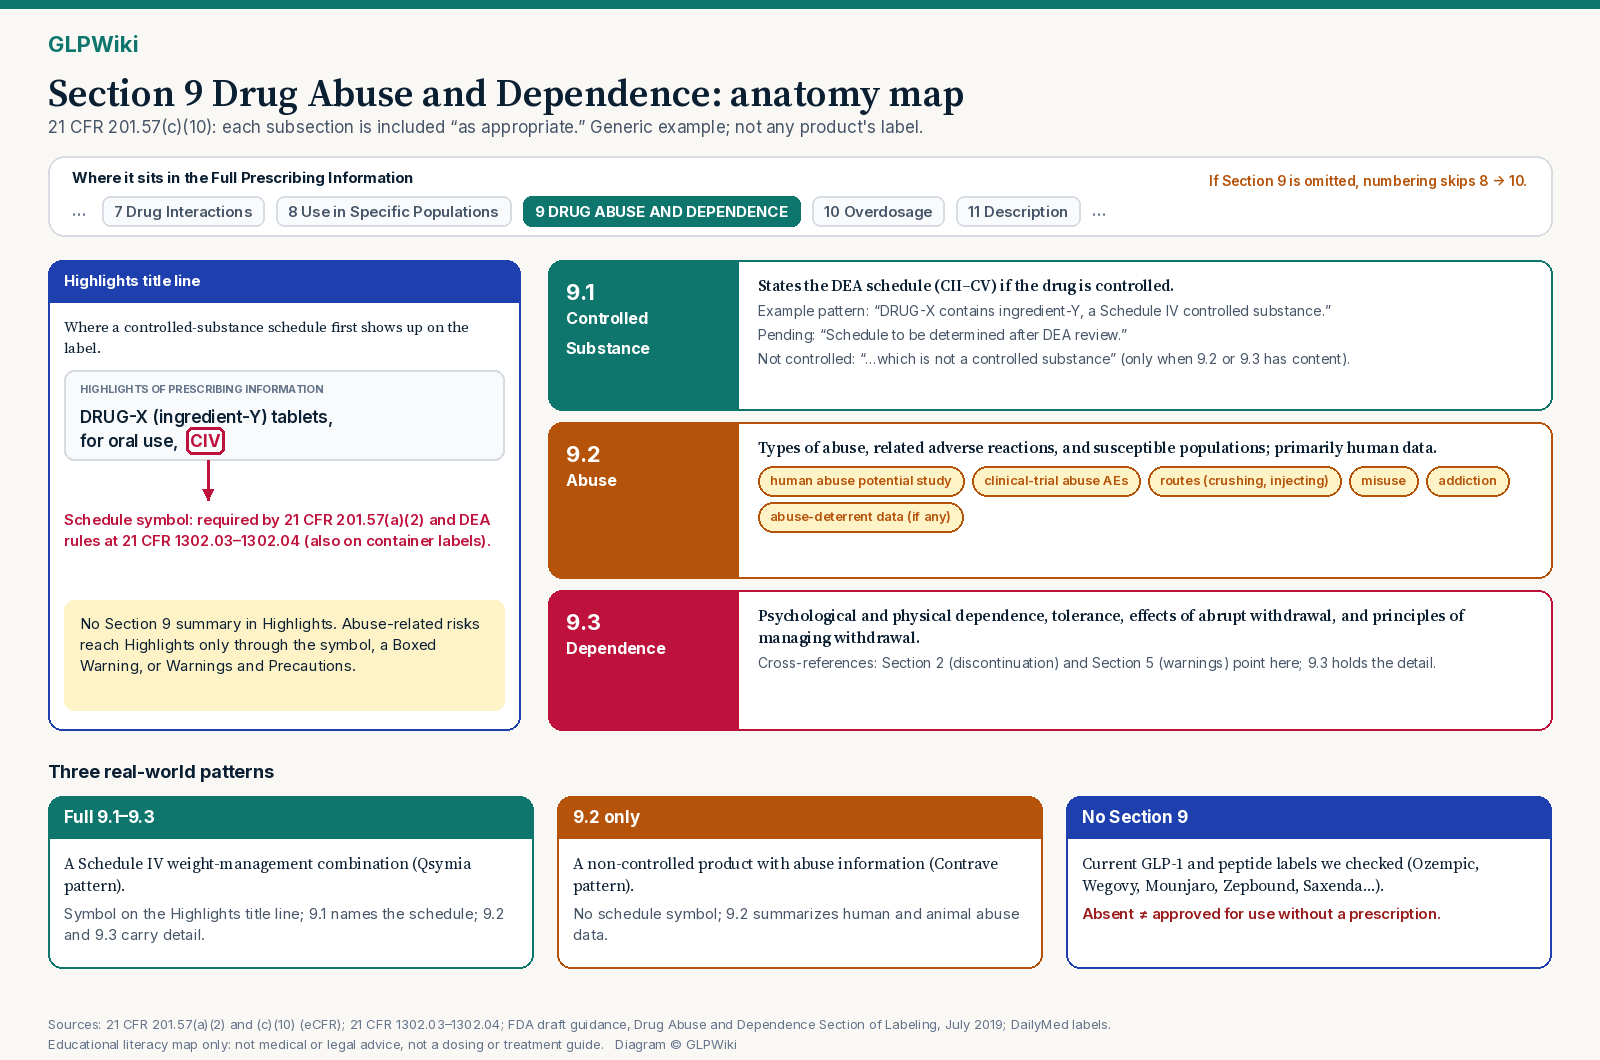Click the 9.1 Controlled Substance panel label

(x=643, y=335)
